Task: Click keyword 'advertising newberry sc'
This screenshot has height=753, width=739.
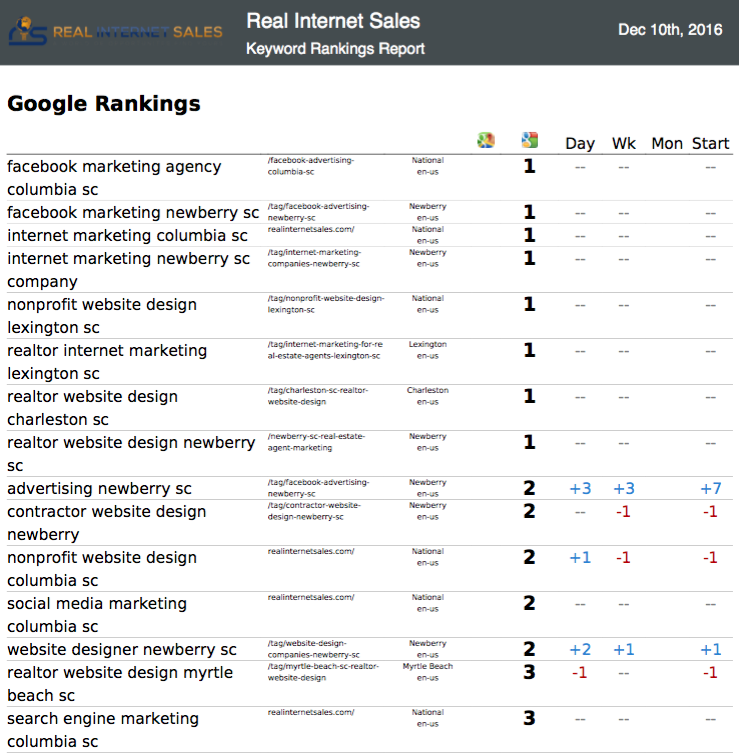Action: 99,488
